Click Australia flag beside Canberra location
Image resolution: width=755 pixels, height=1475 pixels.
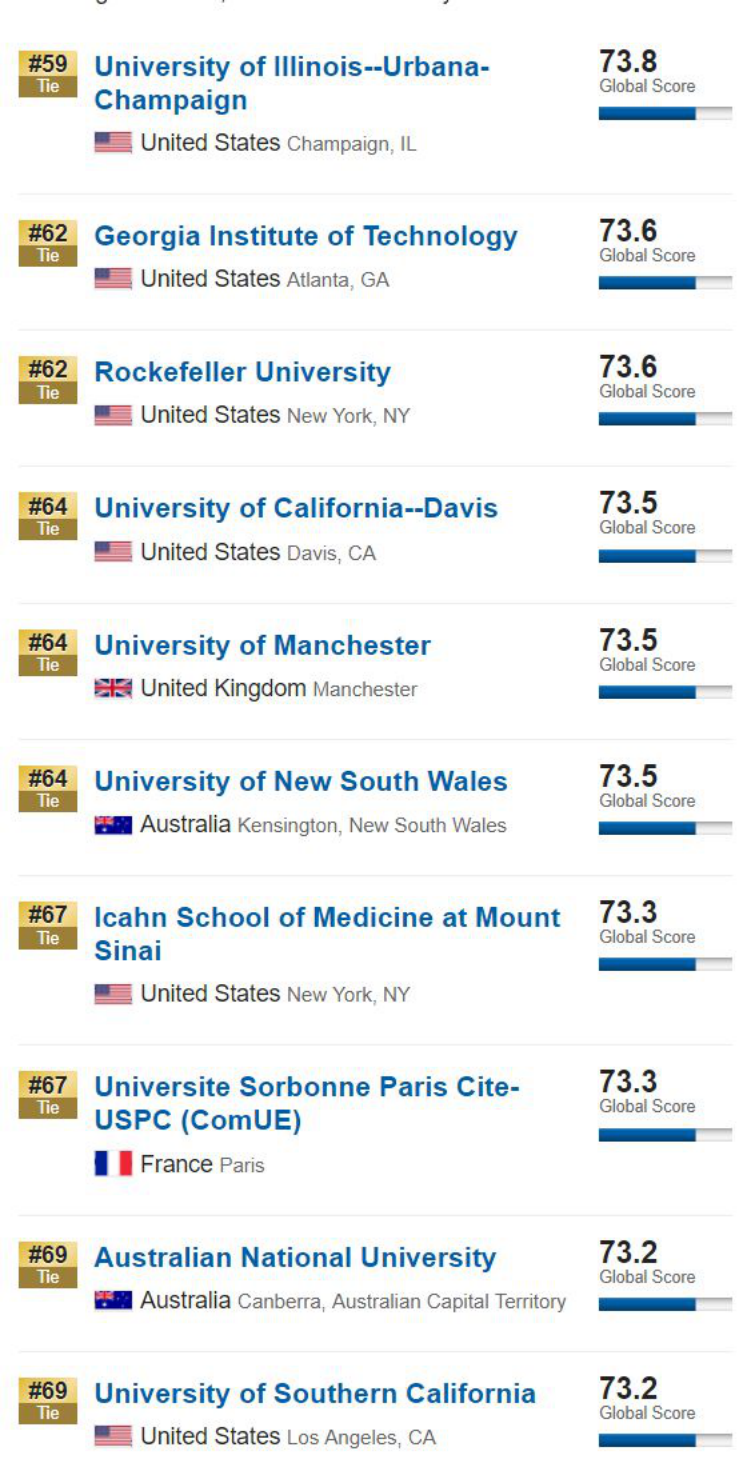pyautogui.click(x=113, y=1301)
